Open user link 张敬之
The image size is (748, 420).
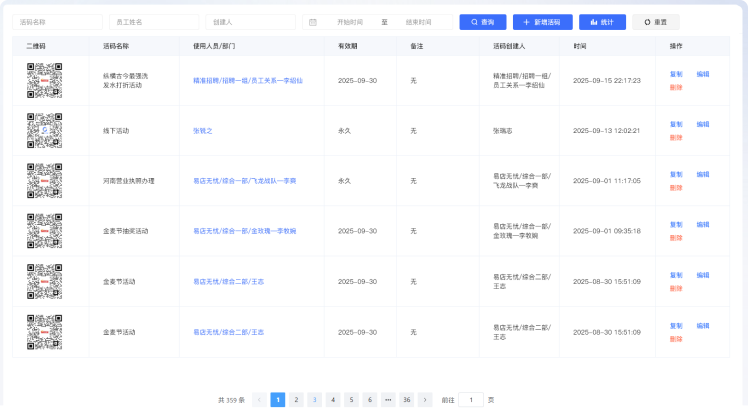(203, 131)
